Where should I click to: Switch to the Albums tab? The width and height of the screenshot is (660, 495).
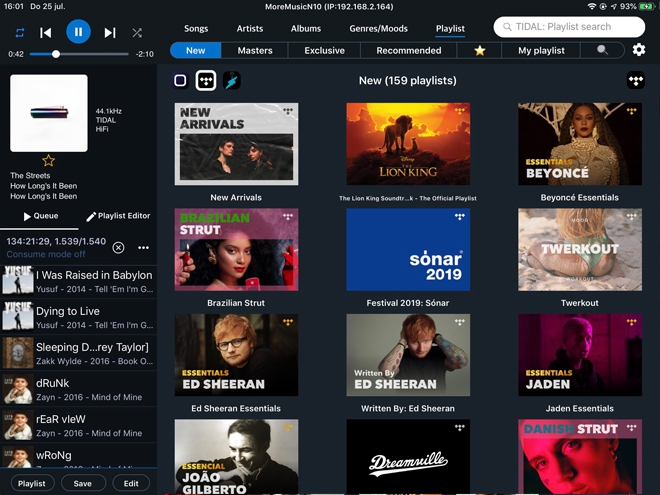[x=306, y=29]
